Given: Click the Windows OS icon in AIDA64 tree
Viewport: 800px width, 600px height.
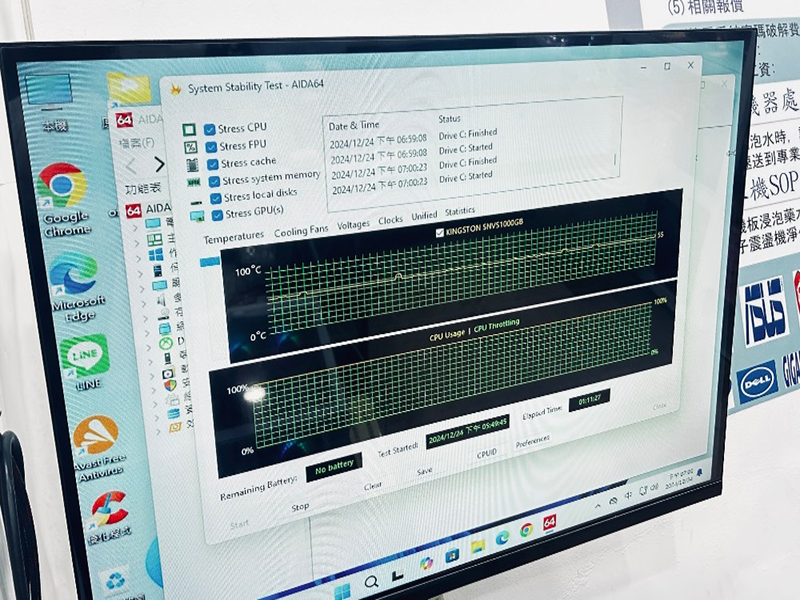Looking at the screenshot, I should (156, 254).
